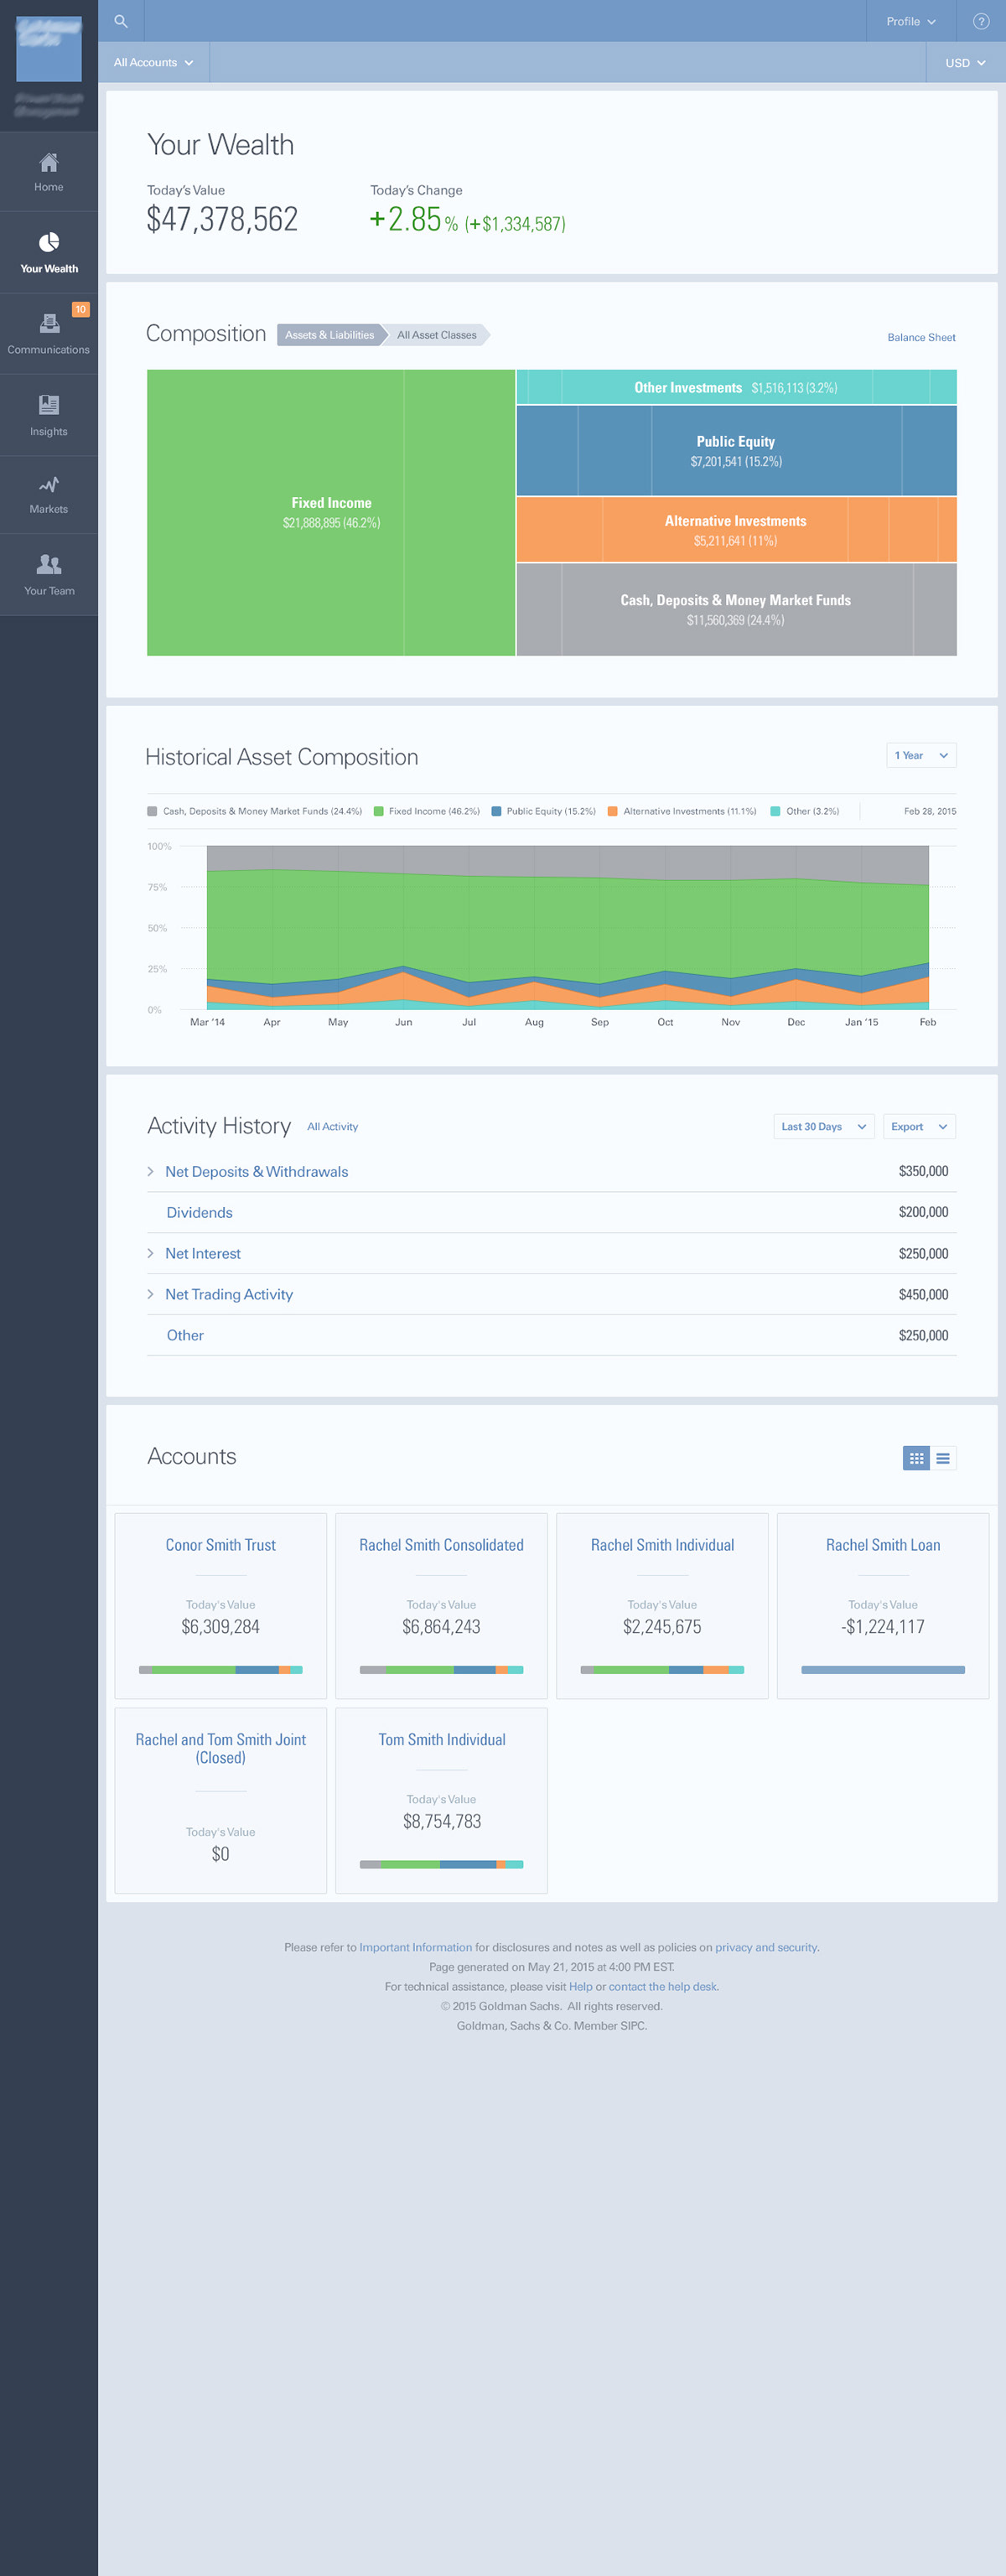This screenshot has width=1006, height=2576.
Task: Open Rachel Smith Individual account card
Action: click(x=662, y=1606)
